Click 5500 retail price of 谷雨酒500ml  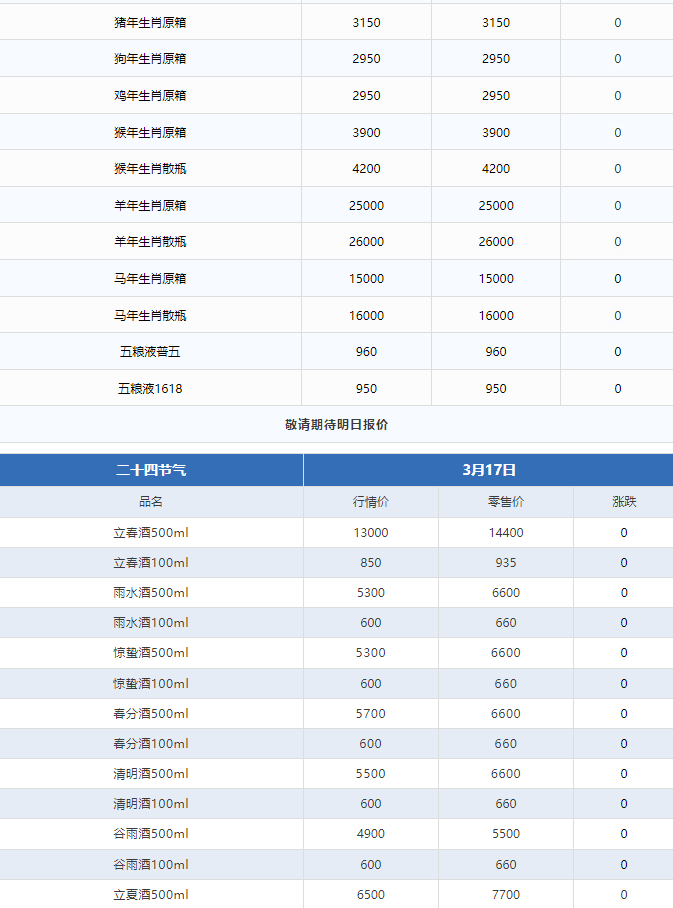pos(506,834)
